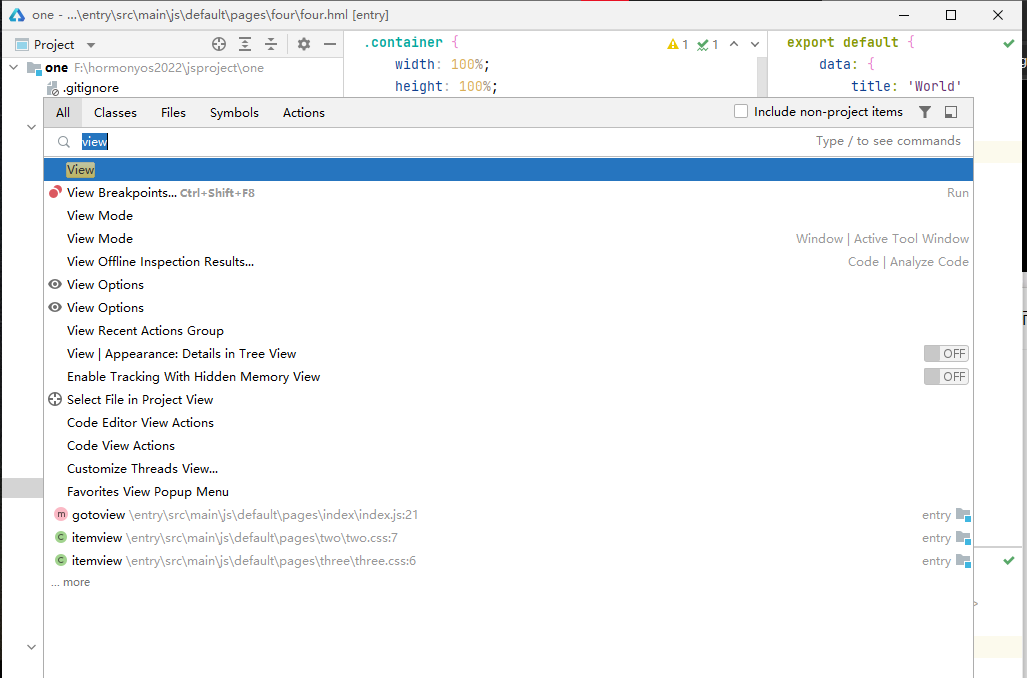
Task: Toggle Details in Tree View switch
Action: (946, 354)
